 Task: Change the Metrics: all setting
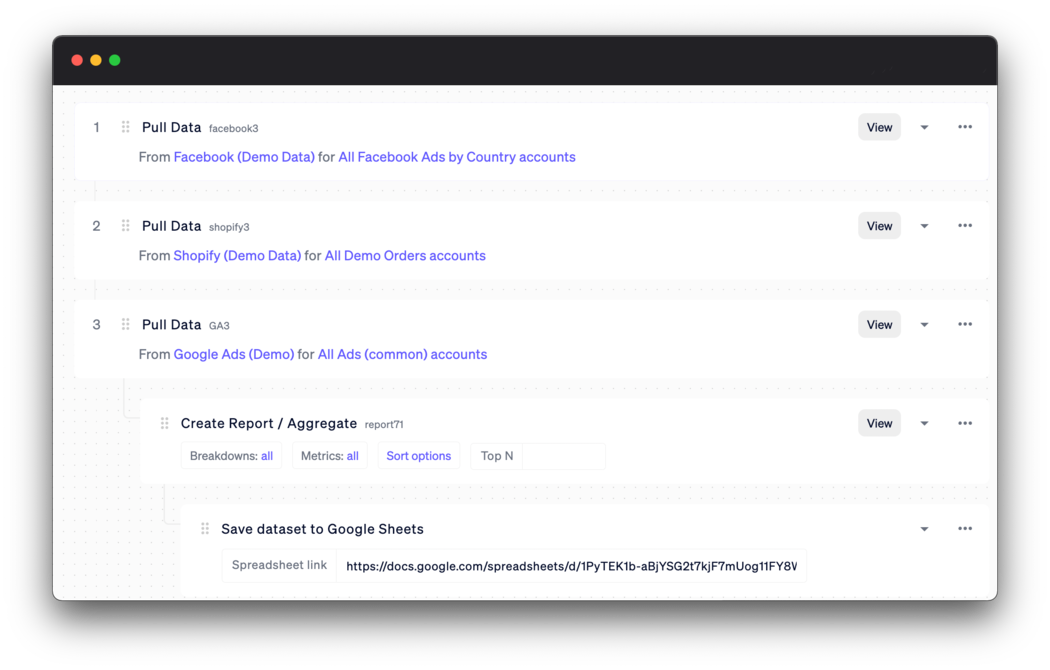pos(329,456)
